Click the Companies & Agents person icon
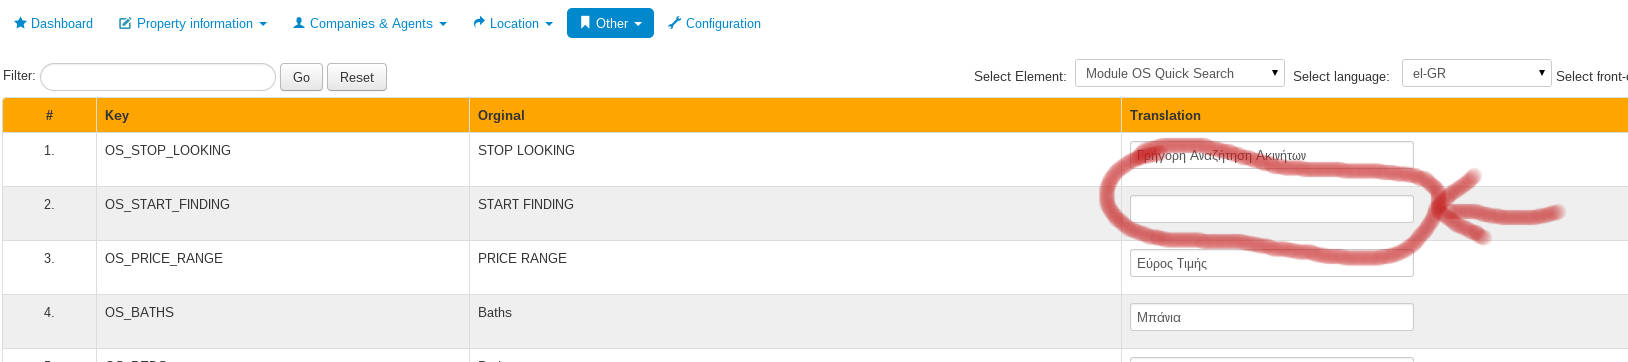Image resolution: width=1628 pixels, height=362 pixels. (299, 23)
